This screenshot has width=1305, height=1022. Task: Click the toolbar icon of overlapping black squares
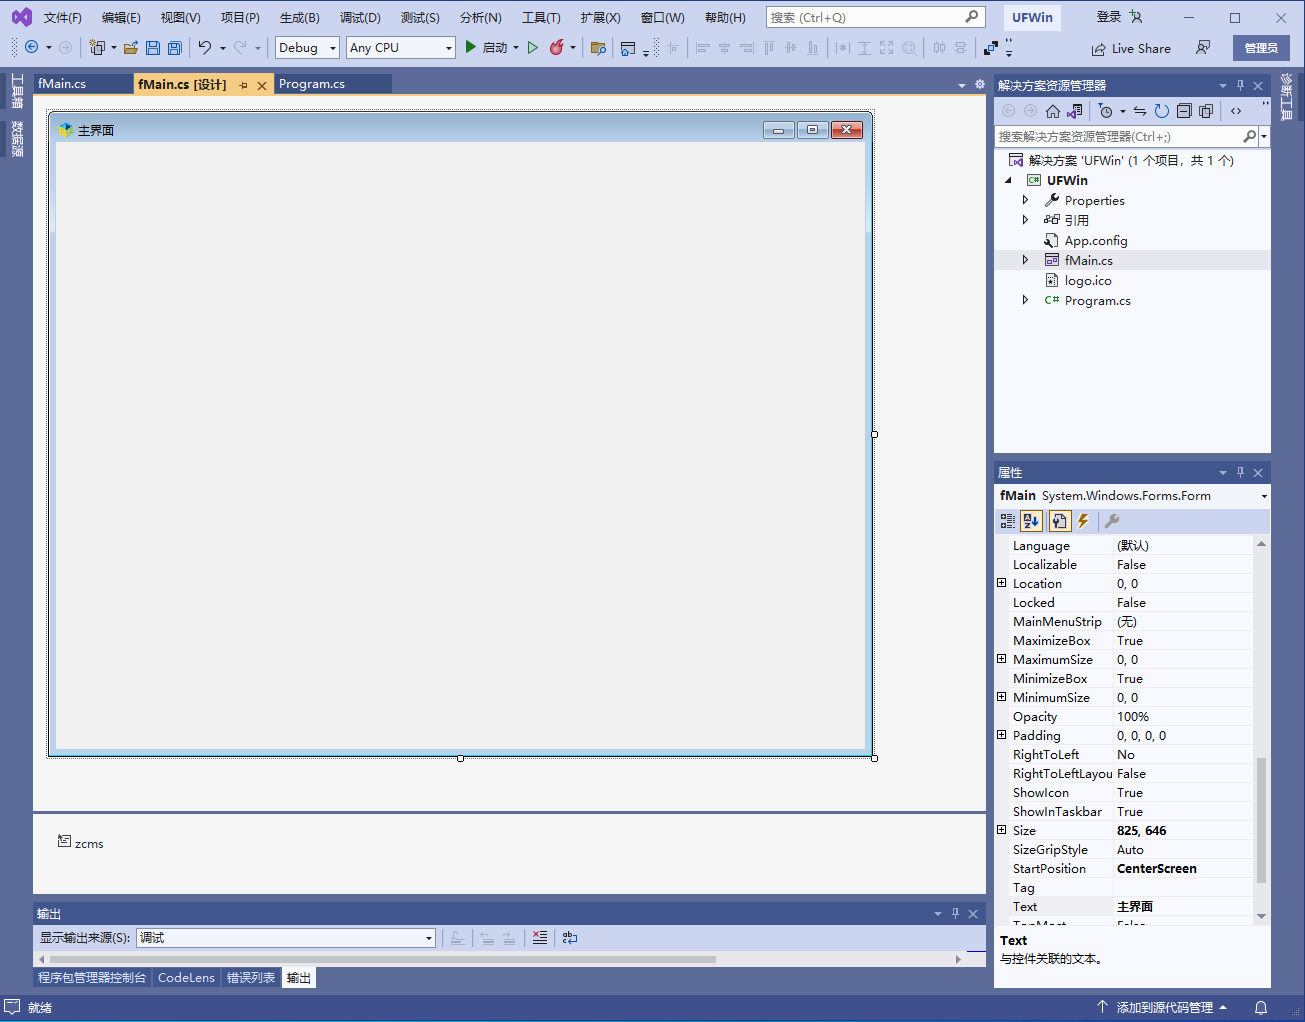[990, 47]
